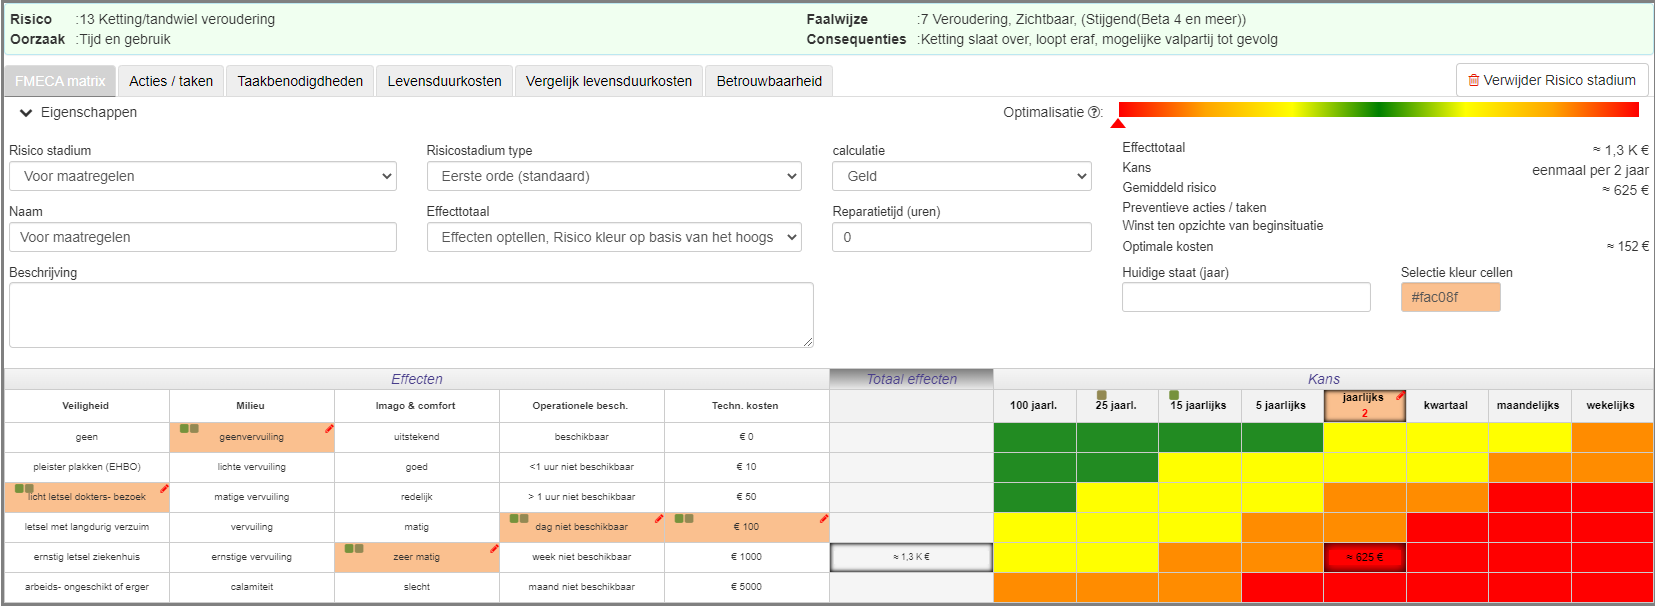Select the wekelijks column header
The image size is (1655, 609).
[1610, 406]
